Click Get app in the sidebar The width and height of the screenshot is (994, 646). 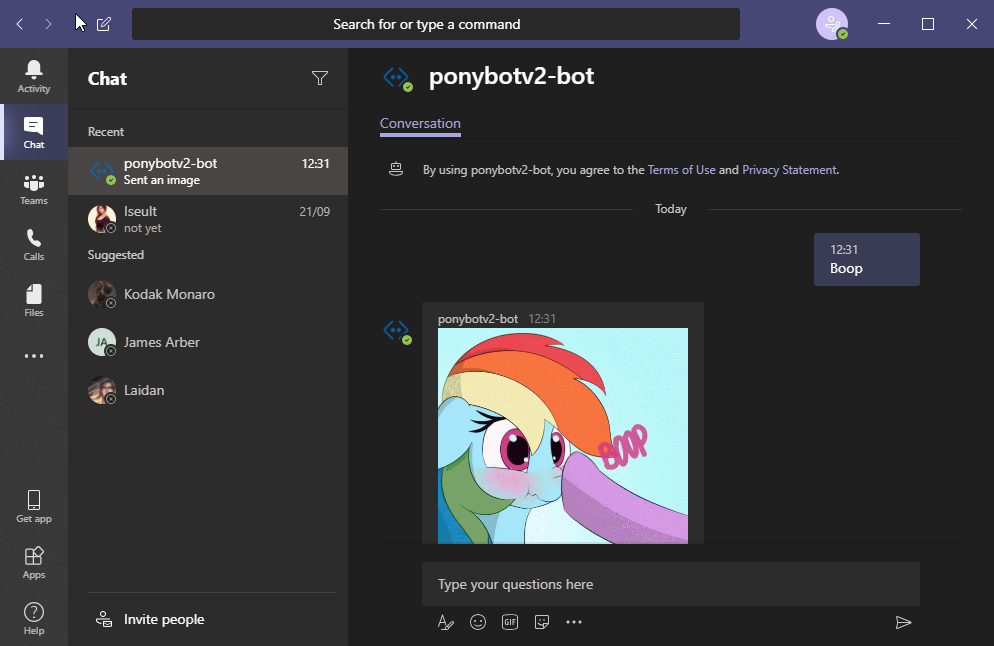(34, 506)
